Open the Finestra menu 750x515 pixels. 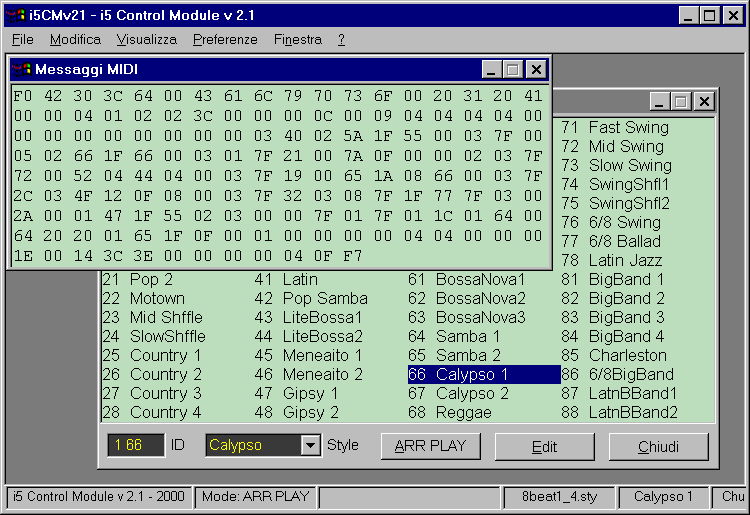coord(297,39)
